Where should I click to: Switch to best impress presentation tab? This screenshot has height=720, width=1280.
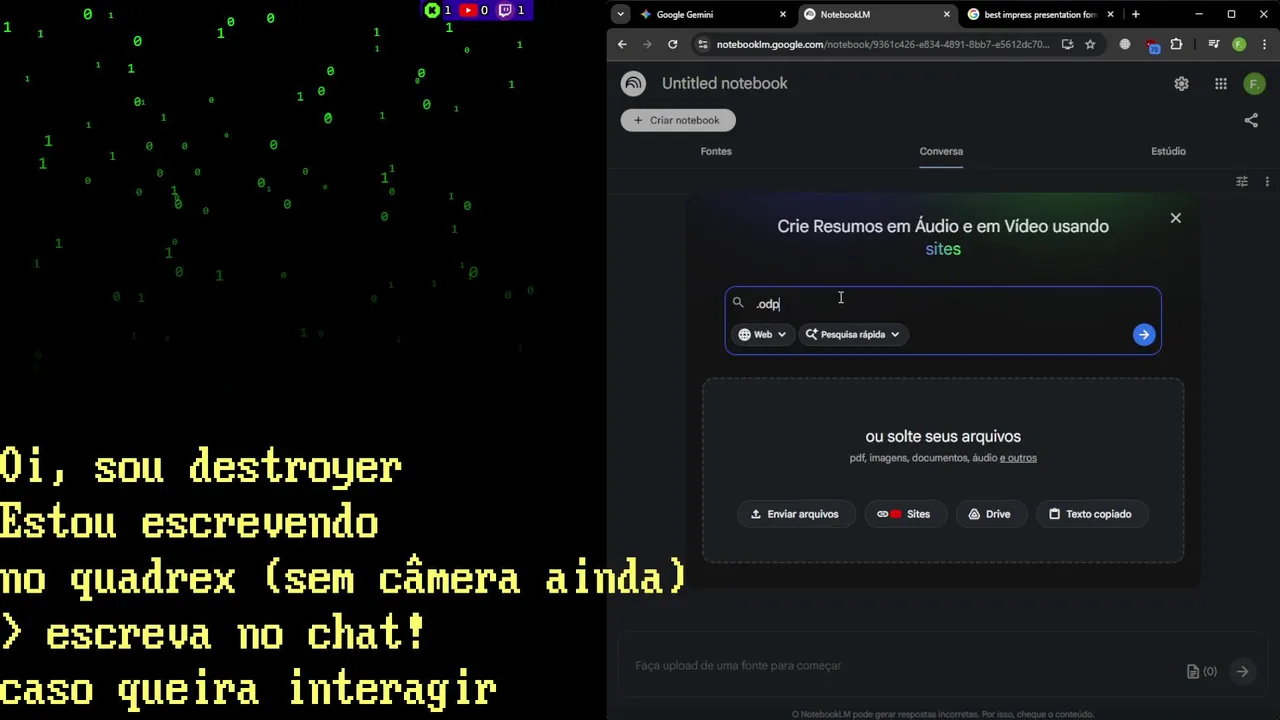point(1039,14)
